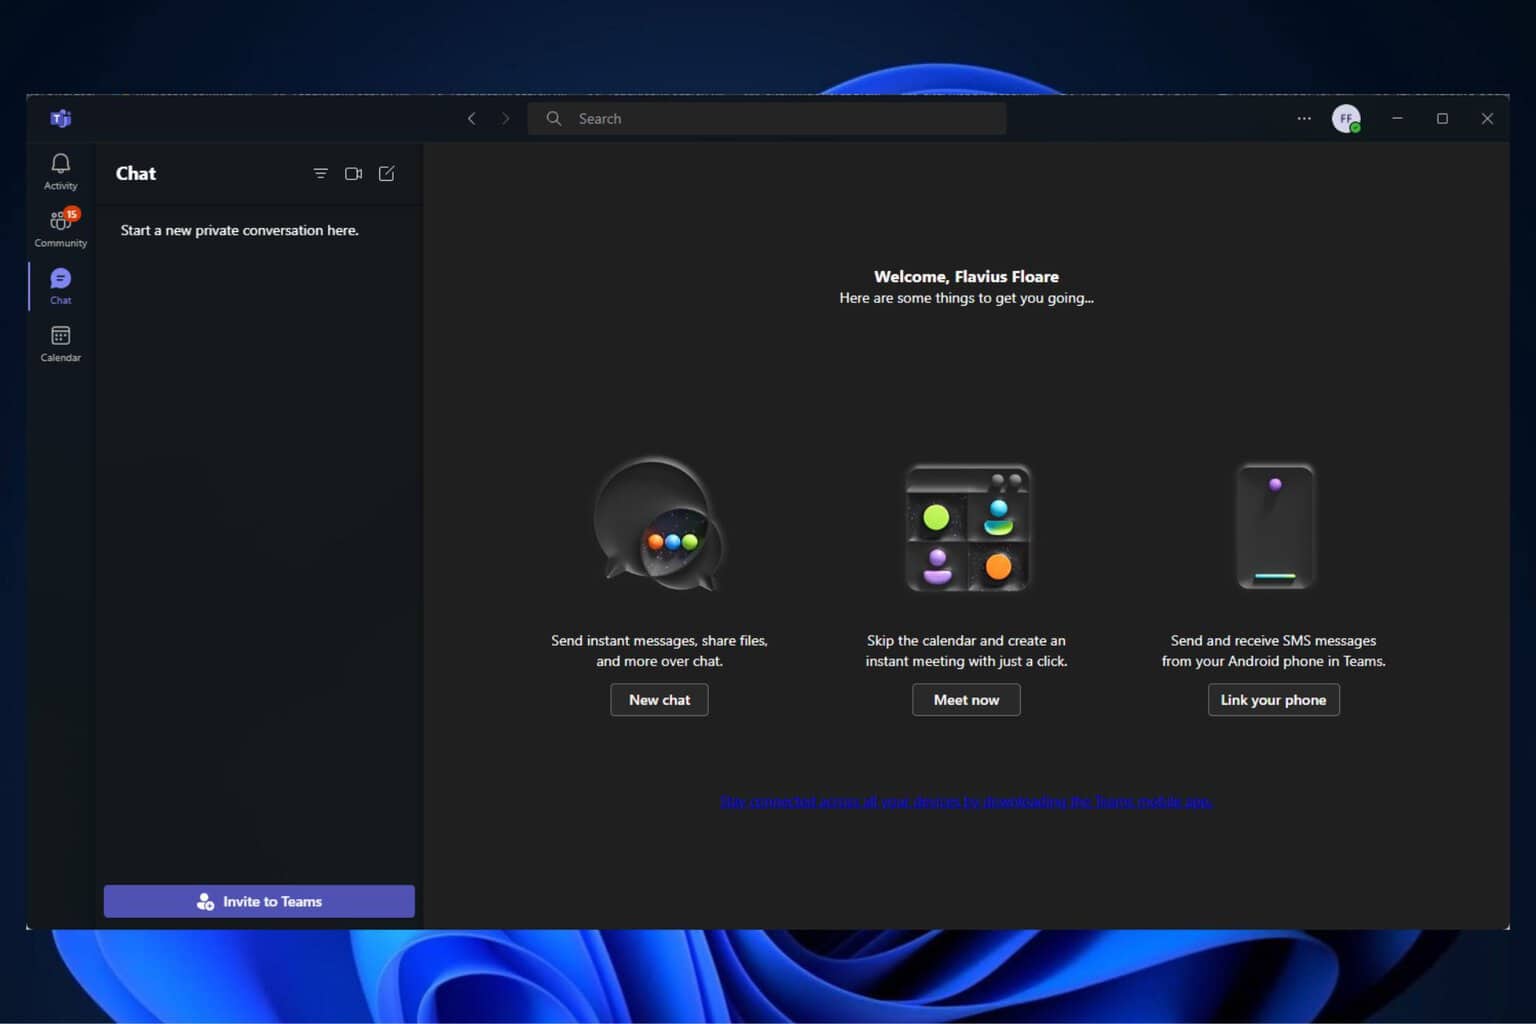Start a video meeting from chat header
The height and width of the screenshot is (1024, 1536).
coord(353,173)
